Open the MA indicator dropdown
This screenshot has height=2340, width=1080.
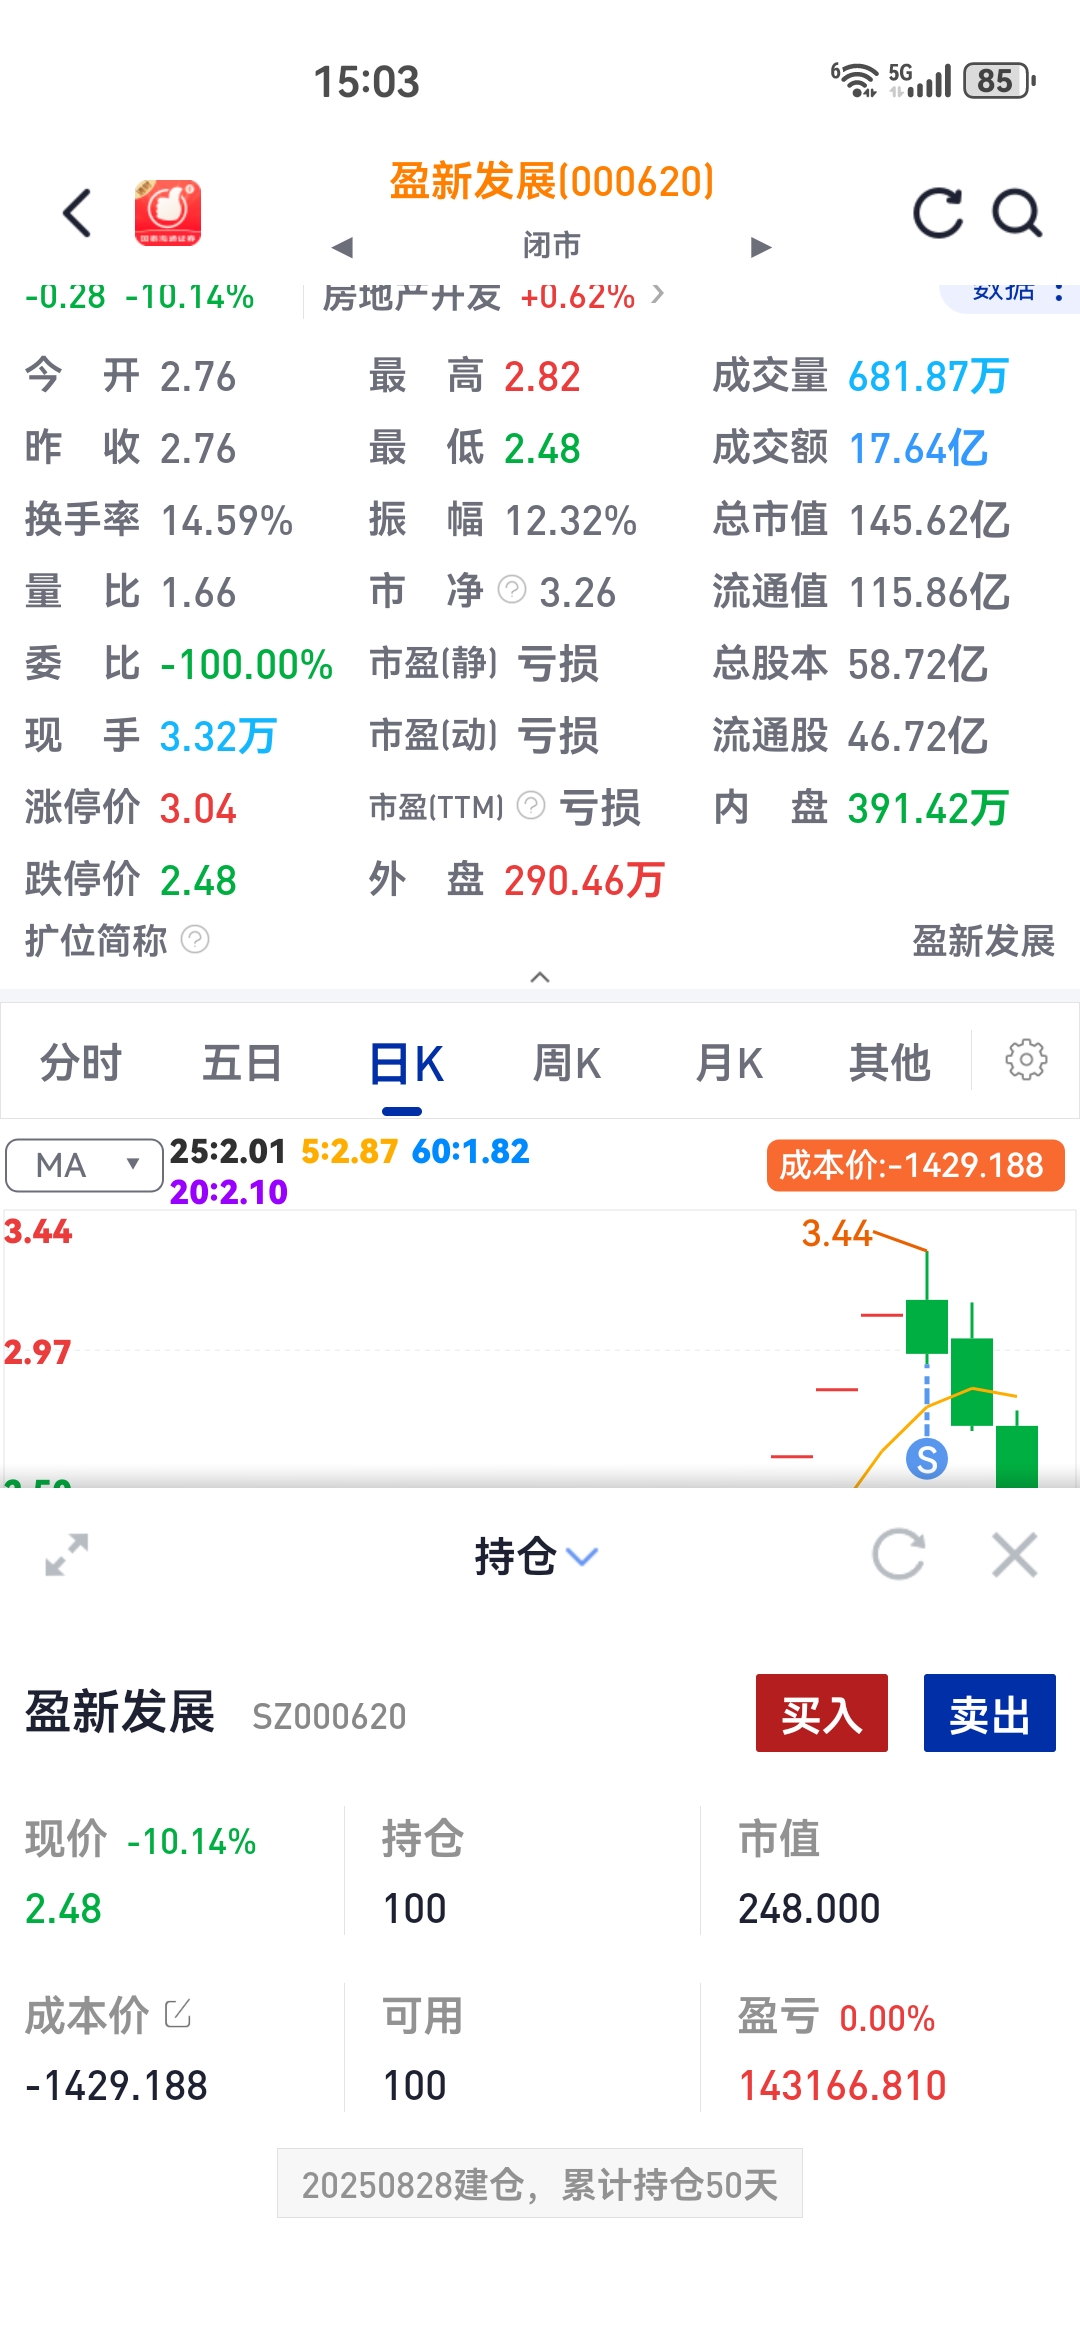click(x=84, y=1165)
